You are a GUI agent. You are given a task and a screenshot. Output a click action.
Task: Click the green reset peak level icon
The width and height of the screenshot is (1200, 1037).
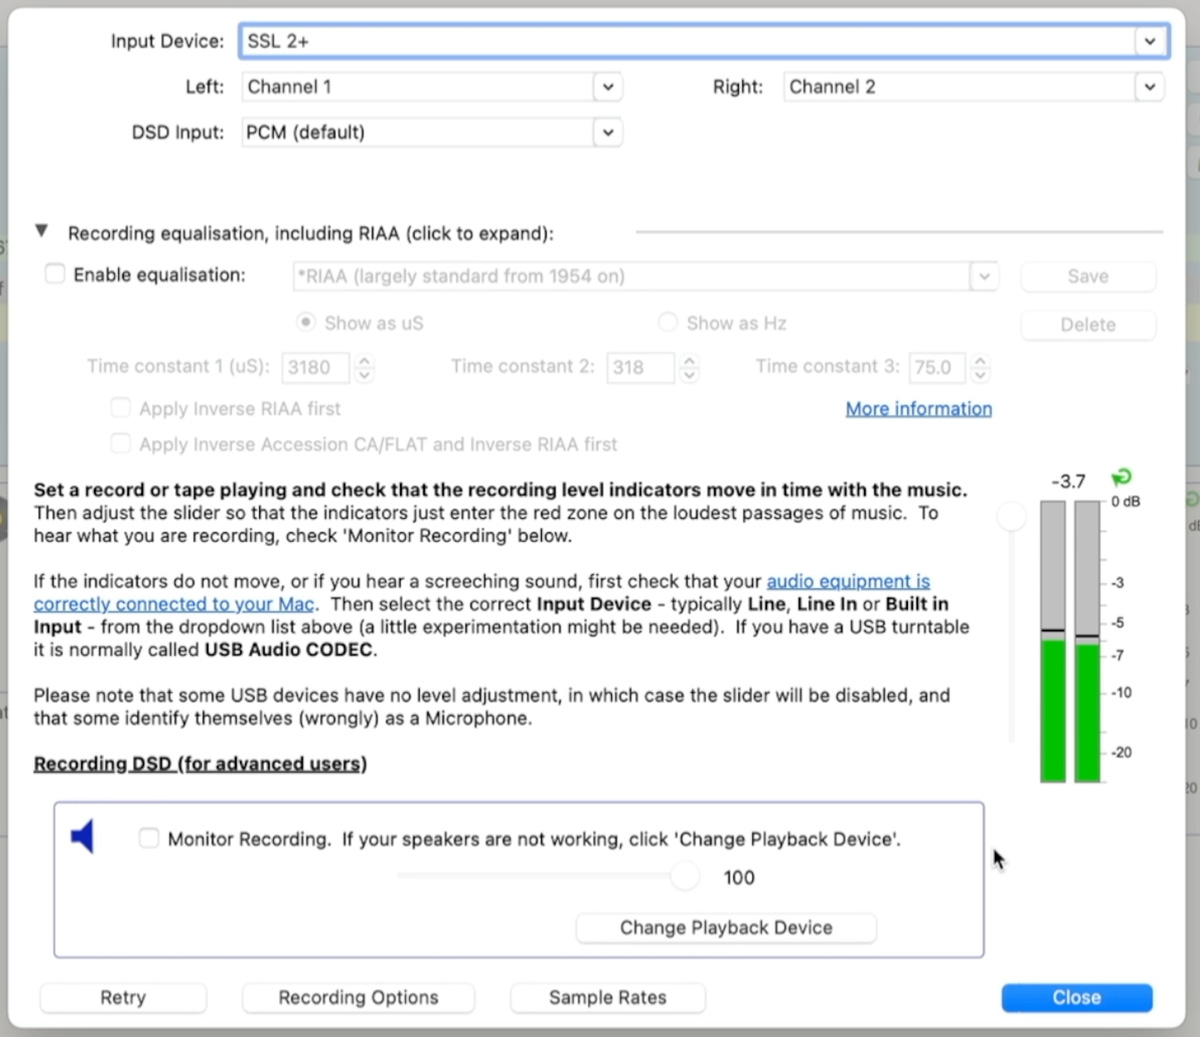coord(1122,478)
